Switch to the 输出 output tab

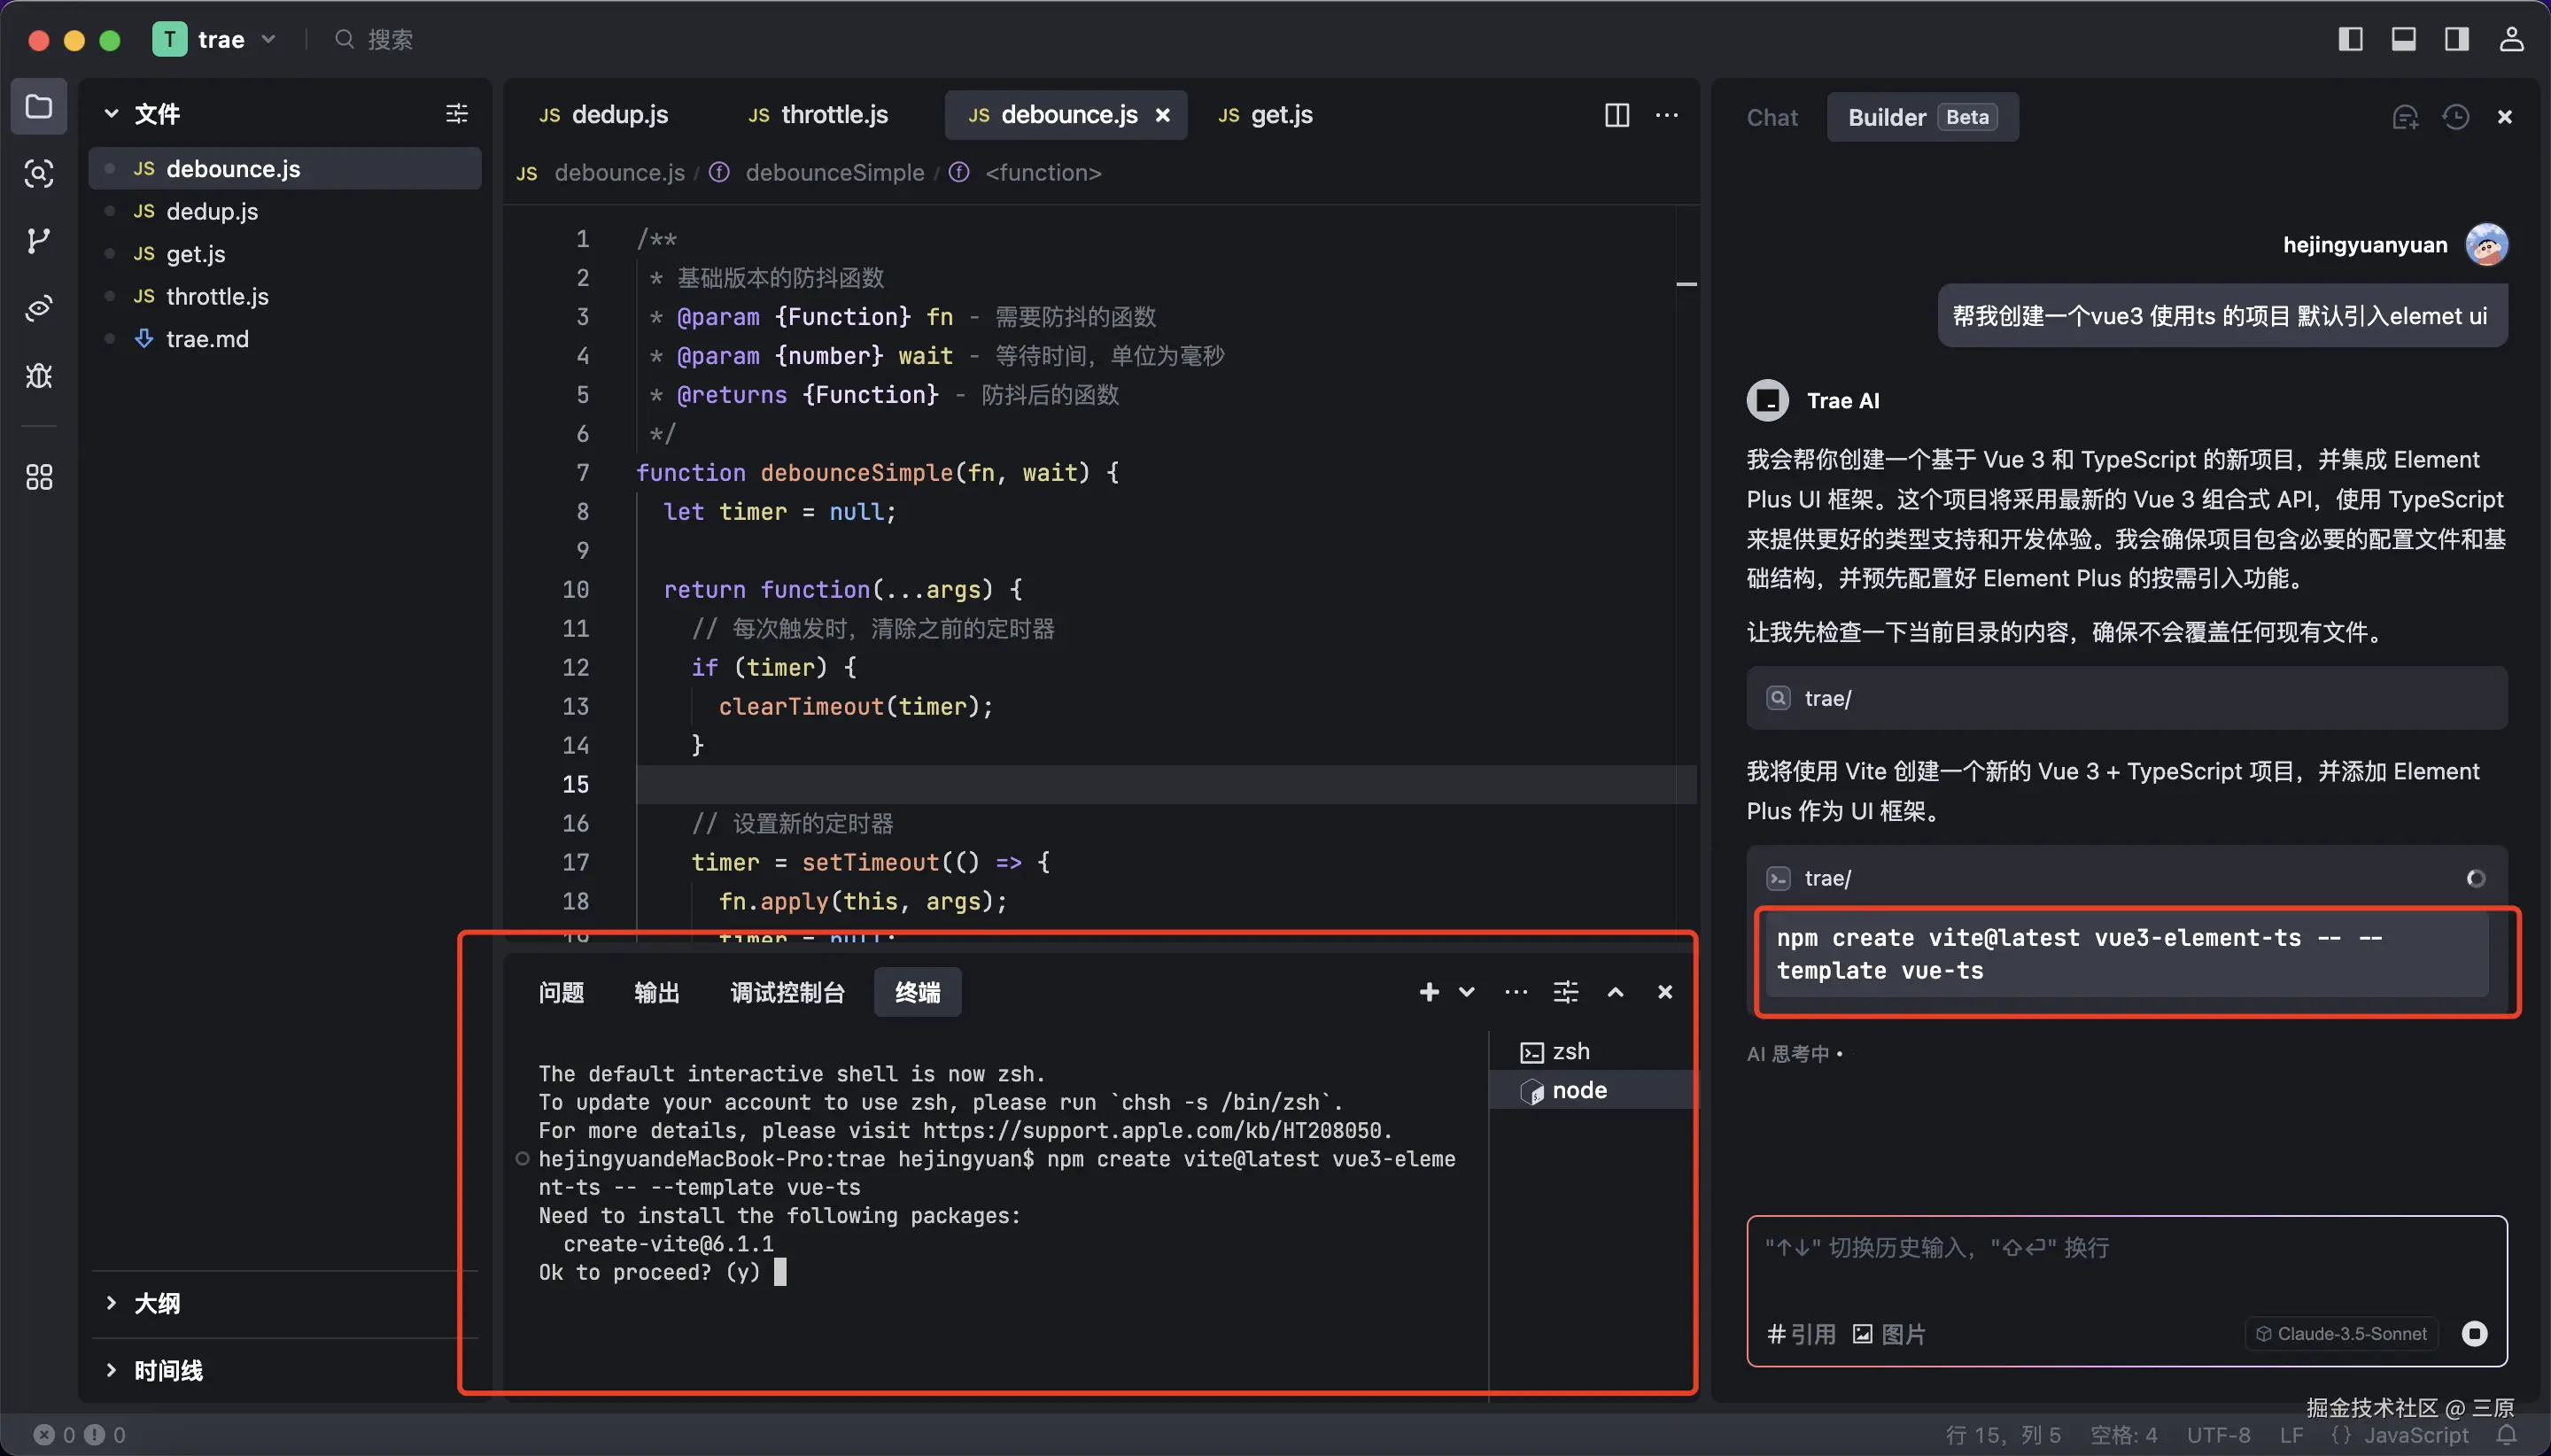pyautogui.click(x=656, y=992)
